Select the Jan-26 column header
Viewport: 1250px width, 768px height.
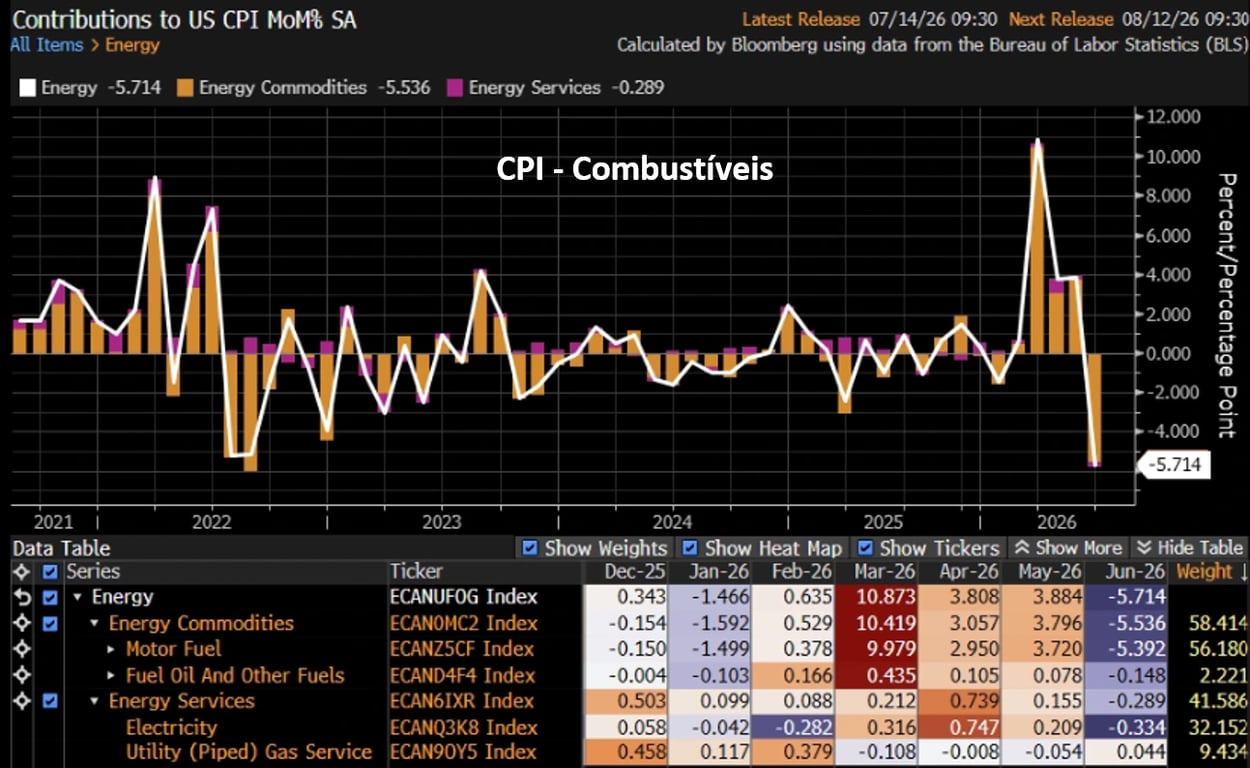(719, 572)
